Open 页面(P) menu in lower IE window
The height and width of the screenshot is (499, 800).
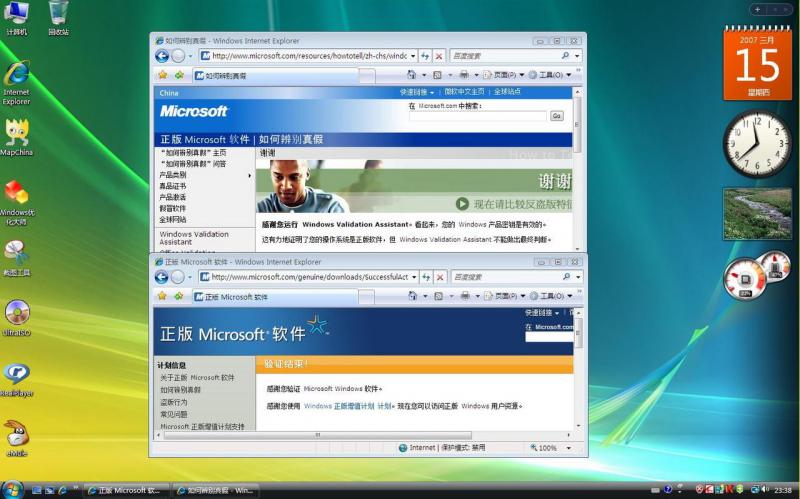point(505,296)
